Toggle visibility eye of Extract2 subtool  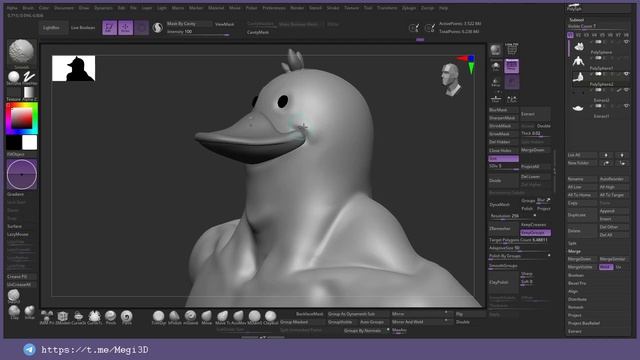point(626,90)
